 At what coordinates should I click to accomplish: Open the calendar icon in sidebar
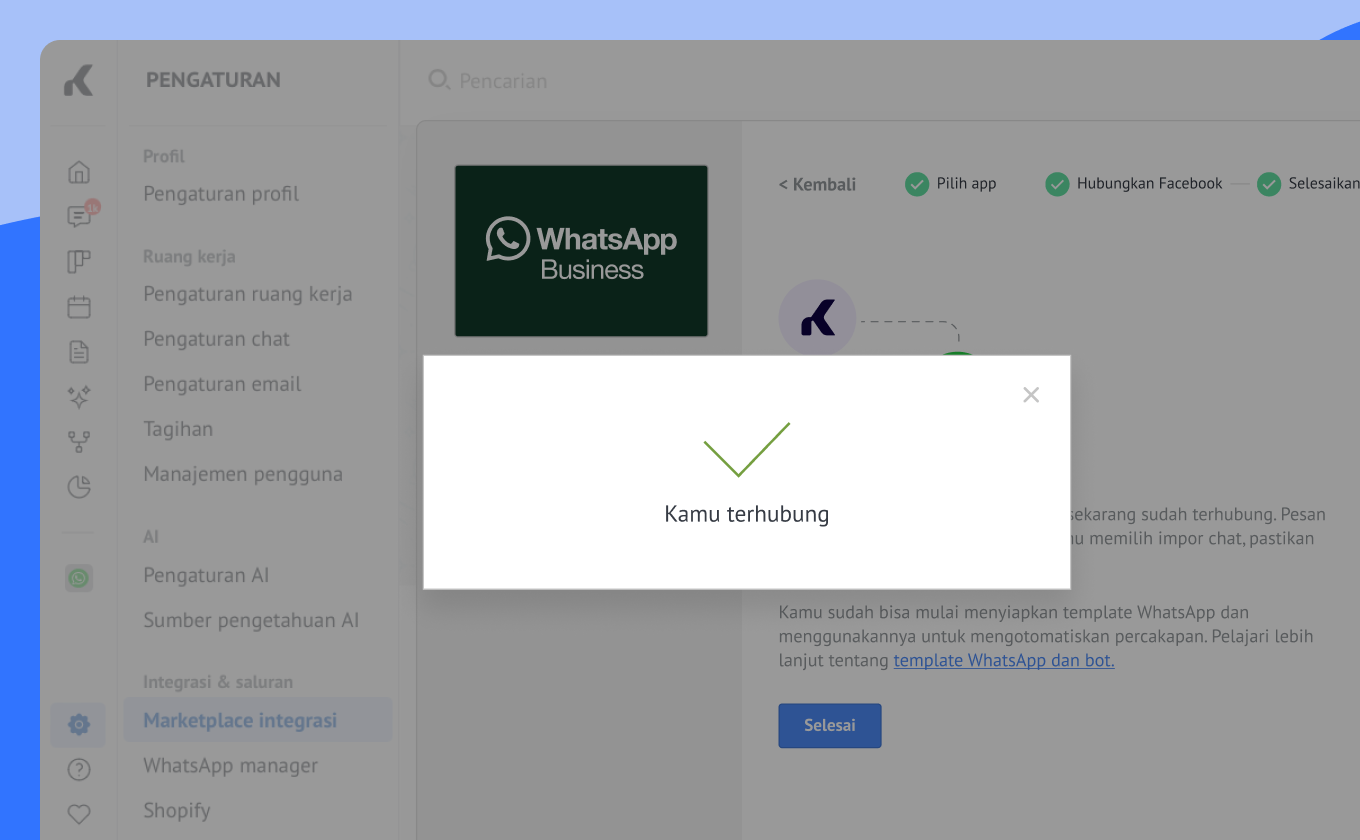tap(79, 307)
